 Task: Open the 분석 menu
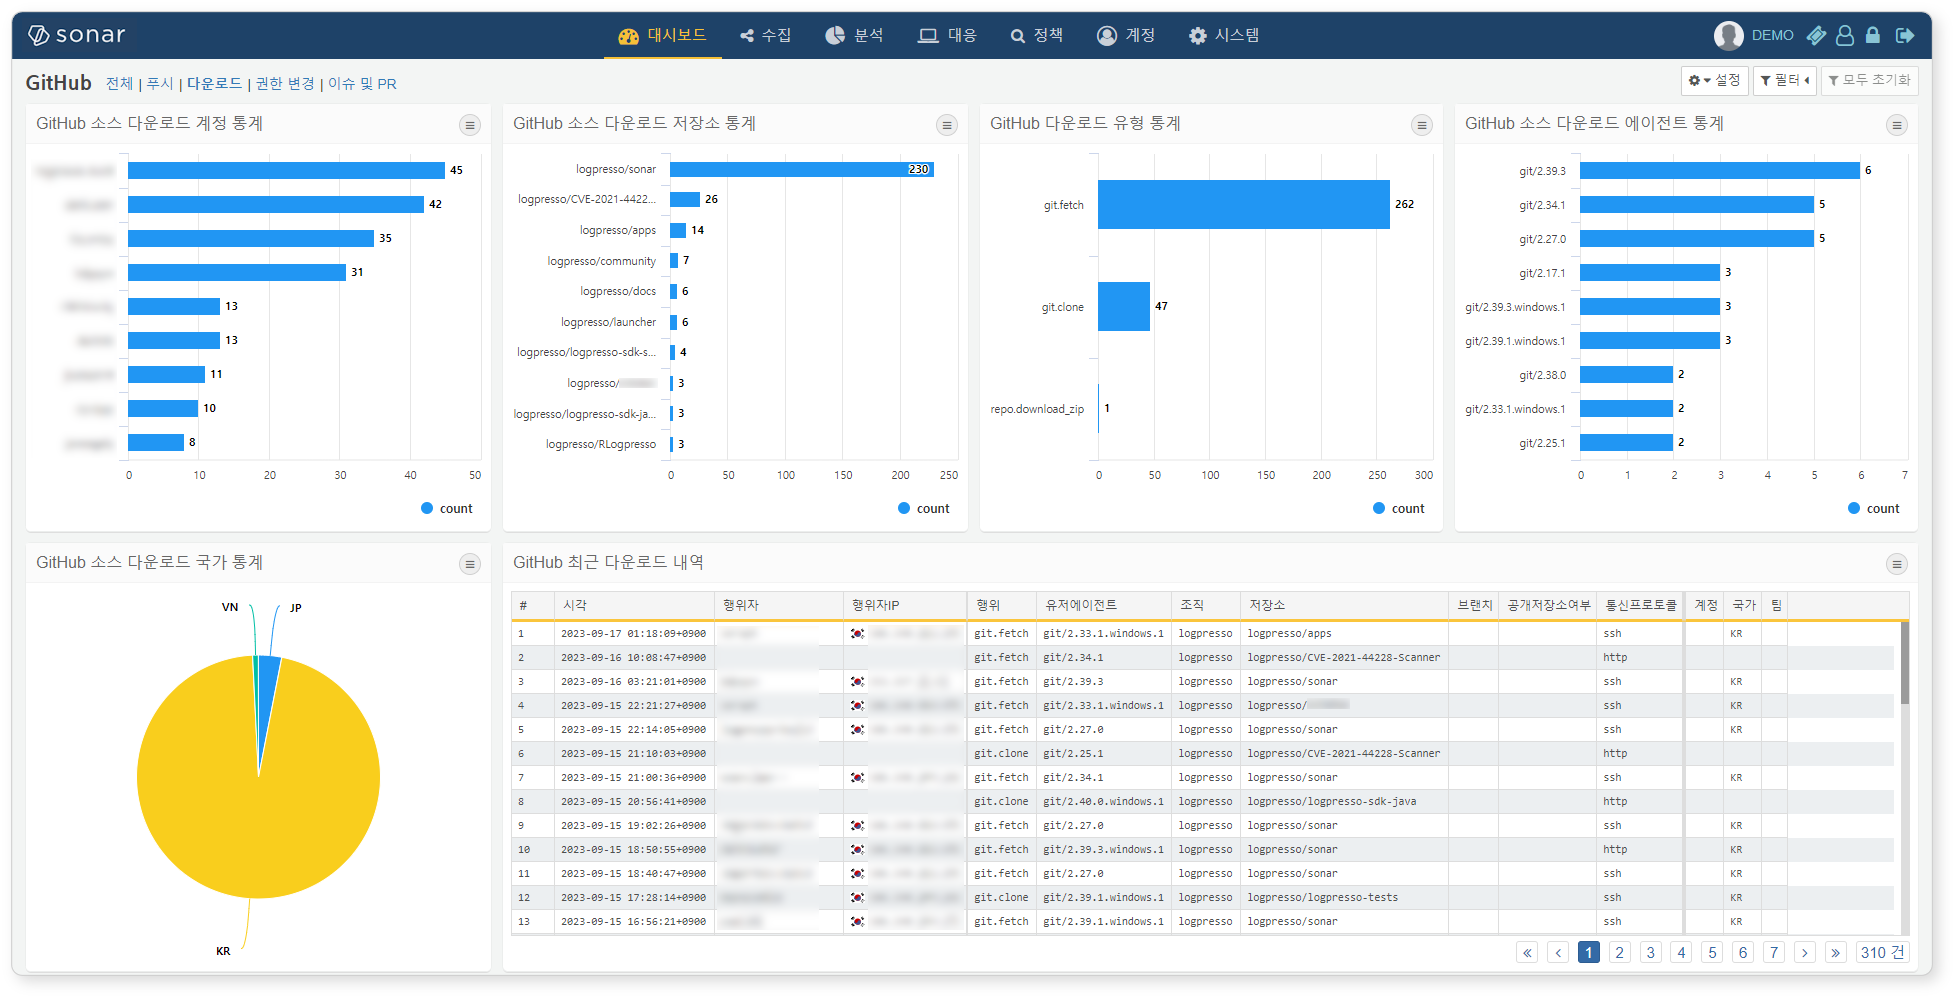pyautogui.click(x=855, y=35)
